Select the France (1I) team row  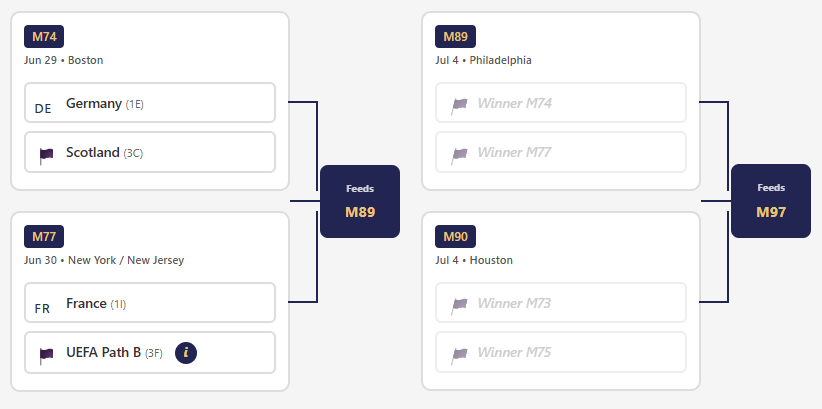pyautogui.click(x=150, y=303)
